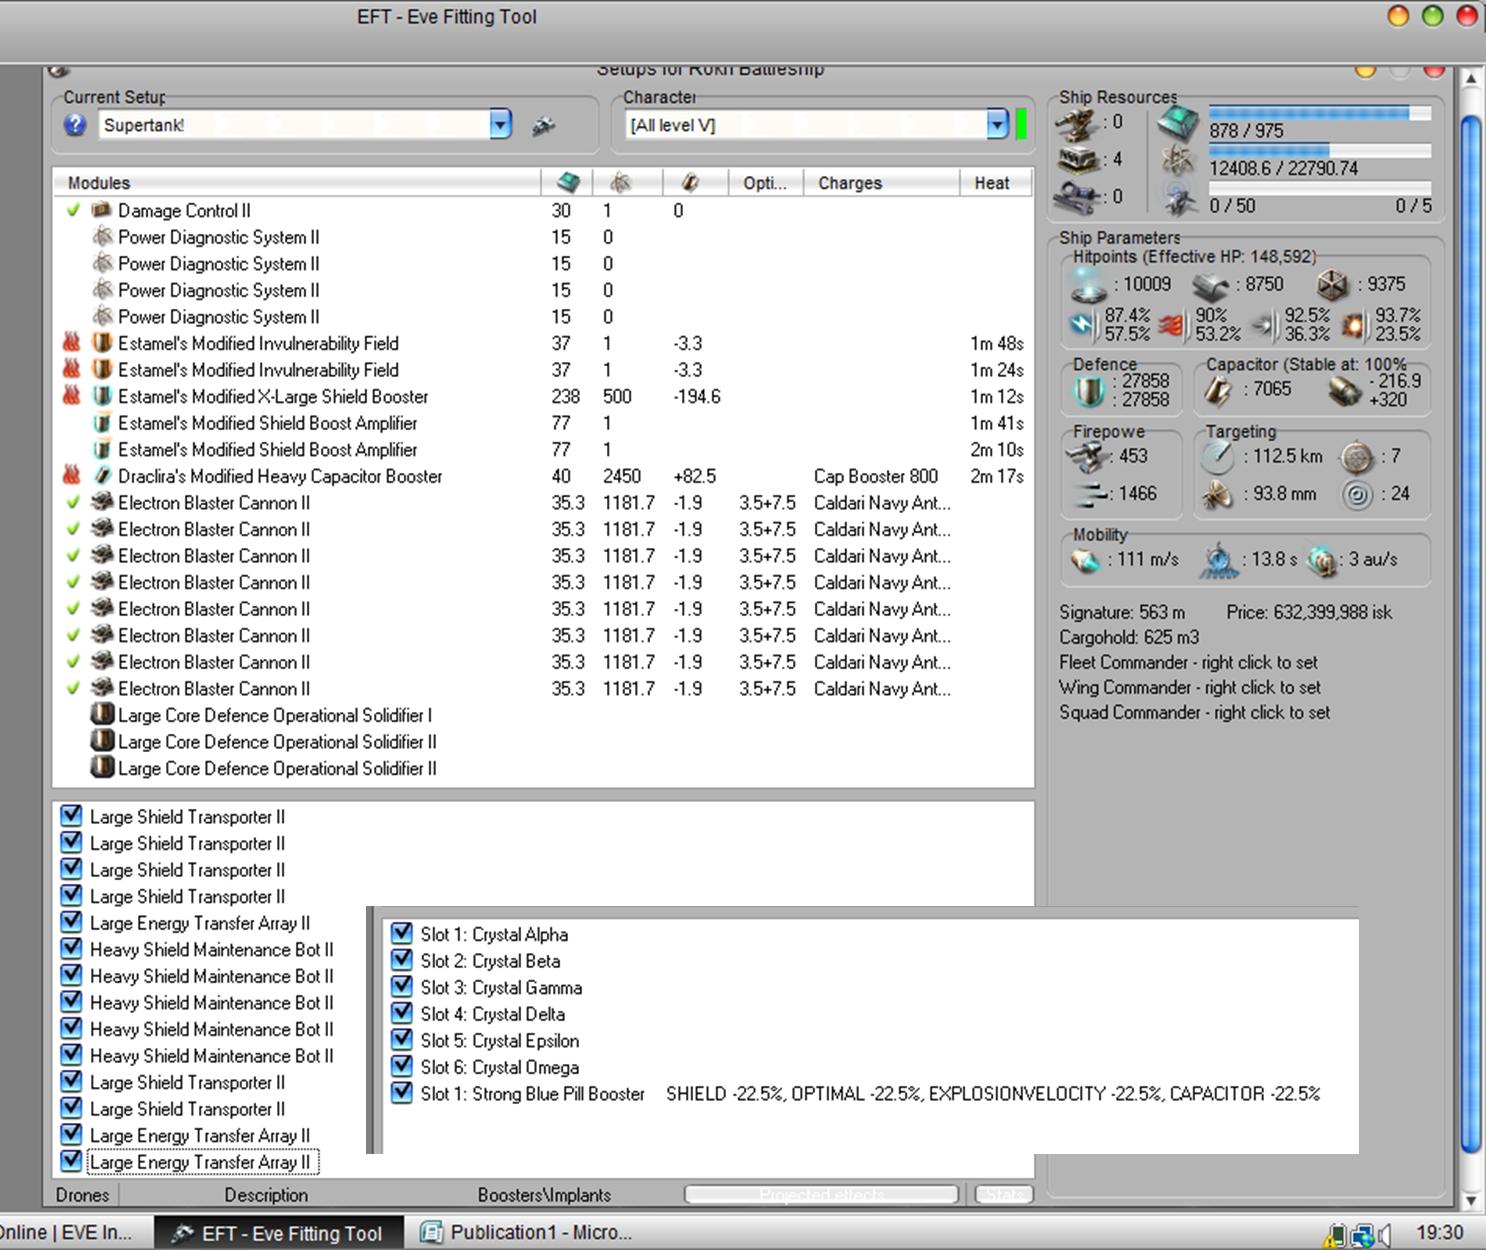
Task: Click the drone bay icon beside 0 / 50
Action: pyautogui.click(x=1180, y=199)
